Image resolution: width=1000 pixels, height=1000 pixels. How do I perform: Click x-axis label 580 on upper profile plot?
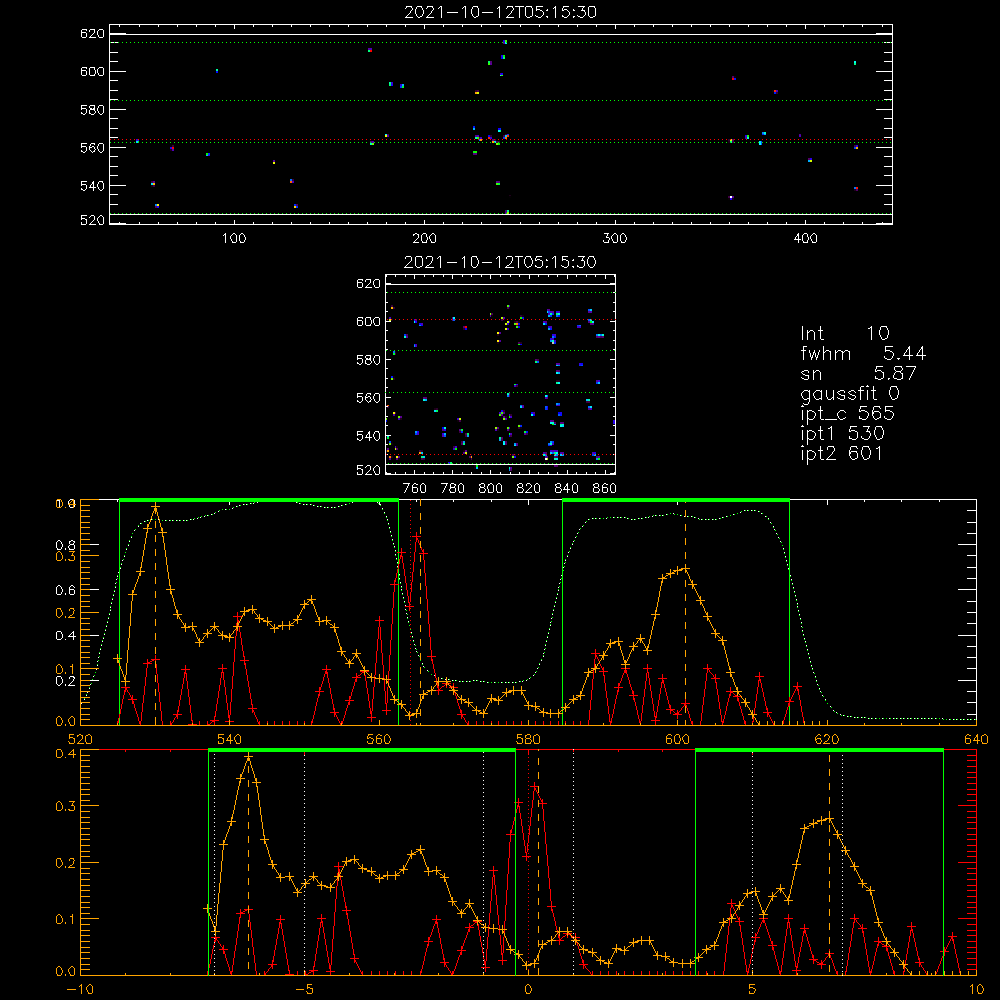pyautogui.click(x=528, y=739)
